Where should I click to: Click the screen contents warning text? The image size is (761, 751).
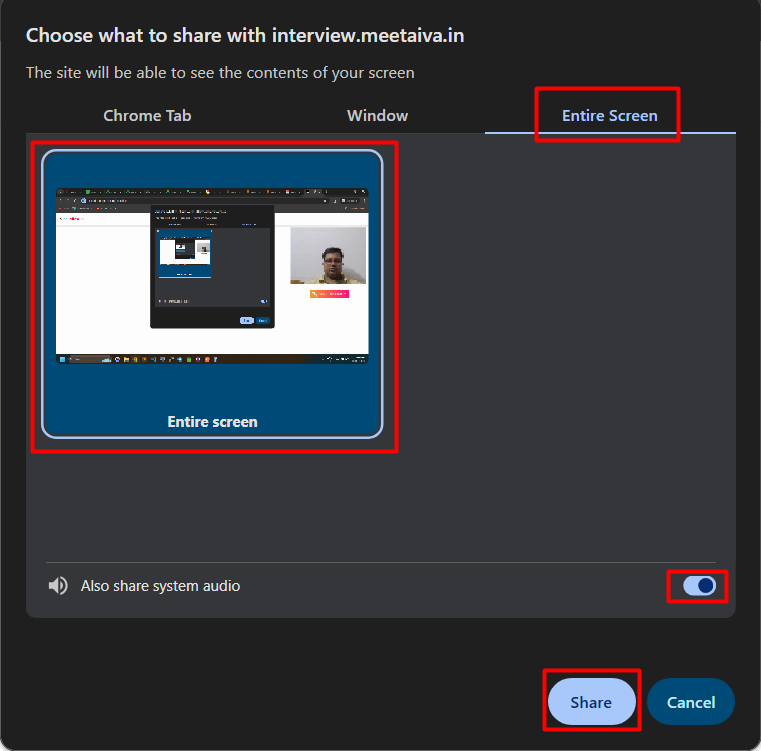coord(220,72)
